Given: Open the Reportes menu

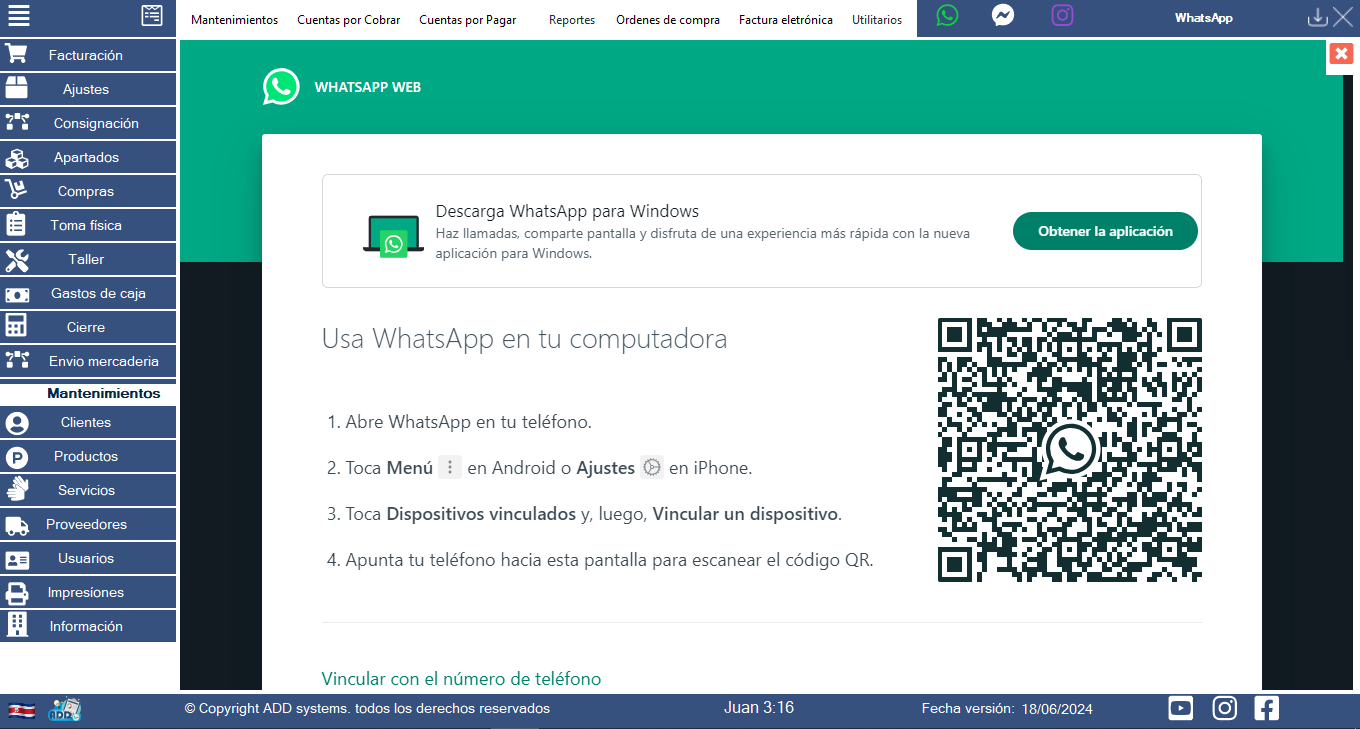Looking at the screenshot, I should tap(572, 20).
